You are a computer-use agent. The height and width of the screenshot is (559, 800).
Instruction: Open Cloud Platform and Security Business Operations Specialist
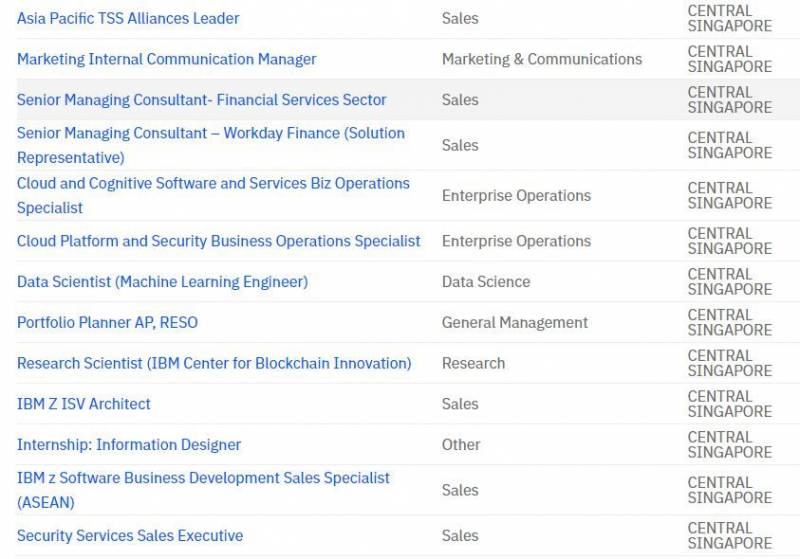pyautogui.click(x=218, y=241)
